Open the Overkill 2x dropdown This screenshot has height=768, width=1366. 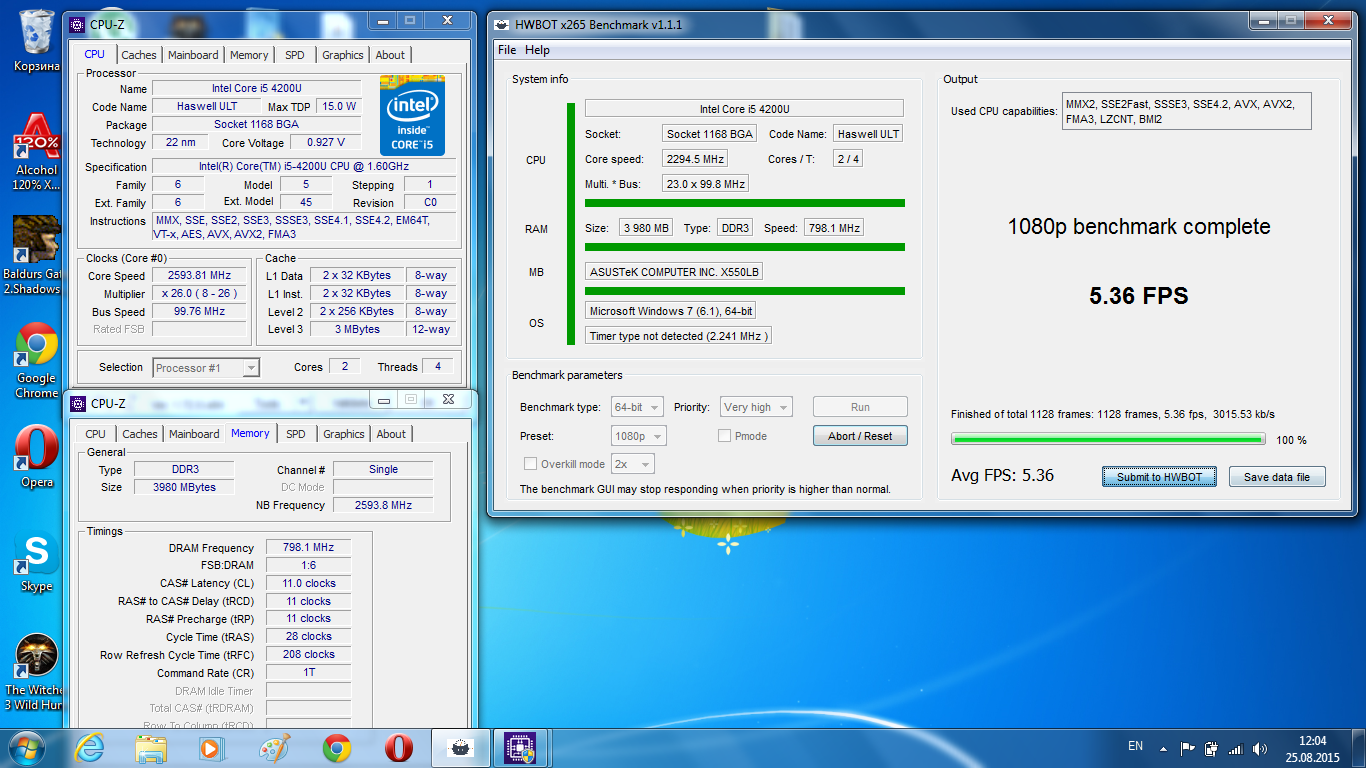633,464
